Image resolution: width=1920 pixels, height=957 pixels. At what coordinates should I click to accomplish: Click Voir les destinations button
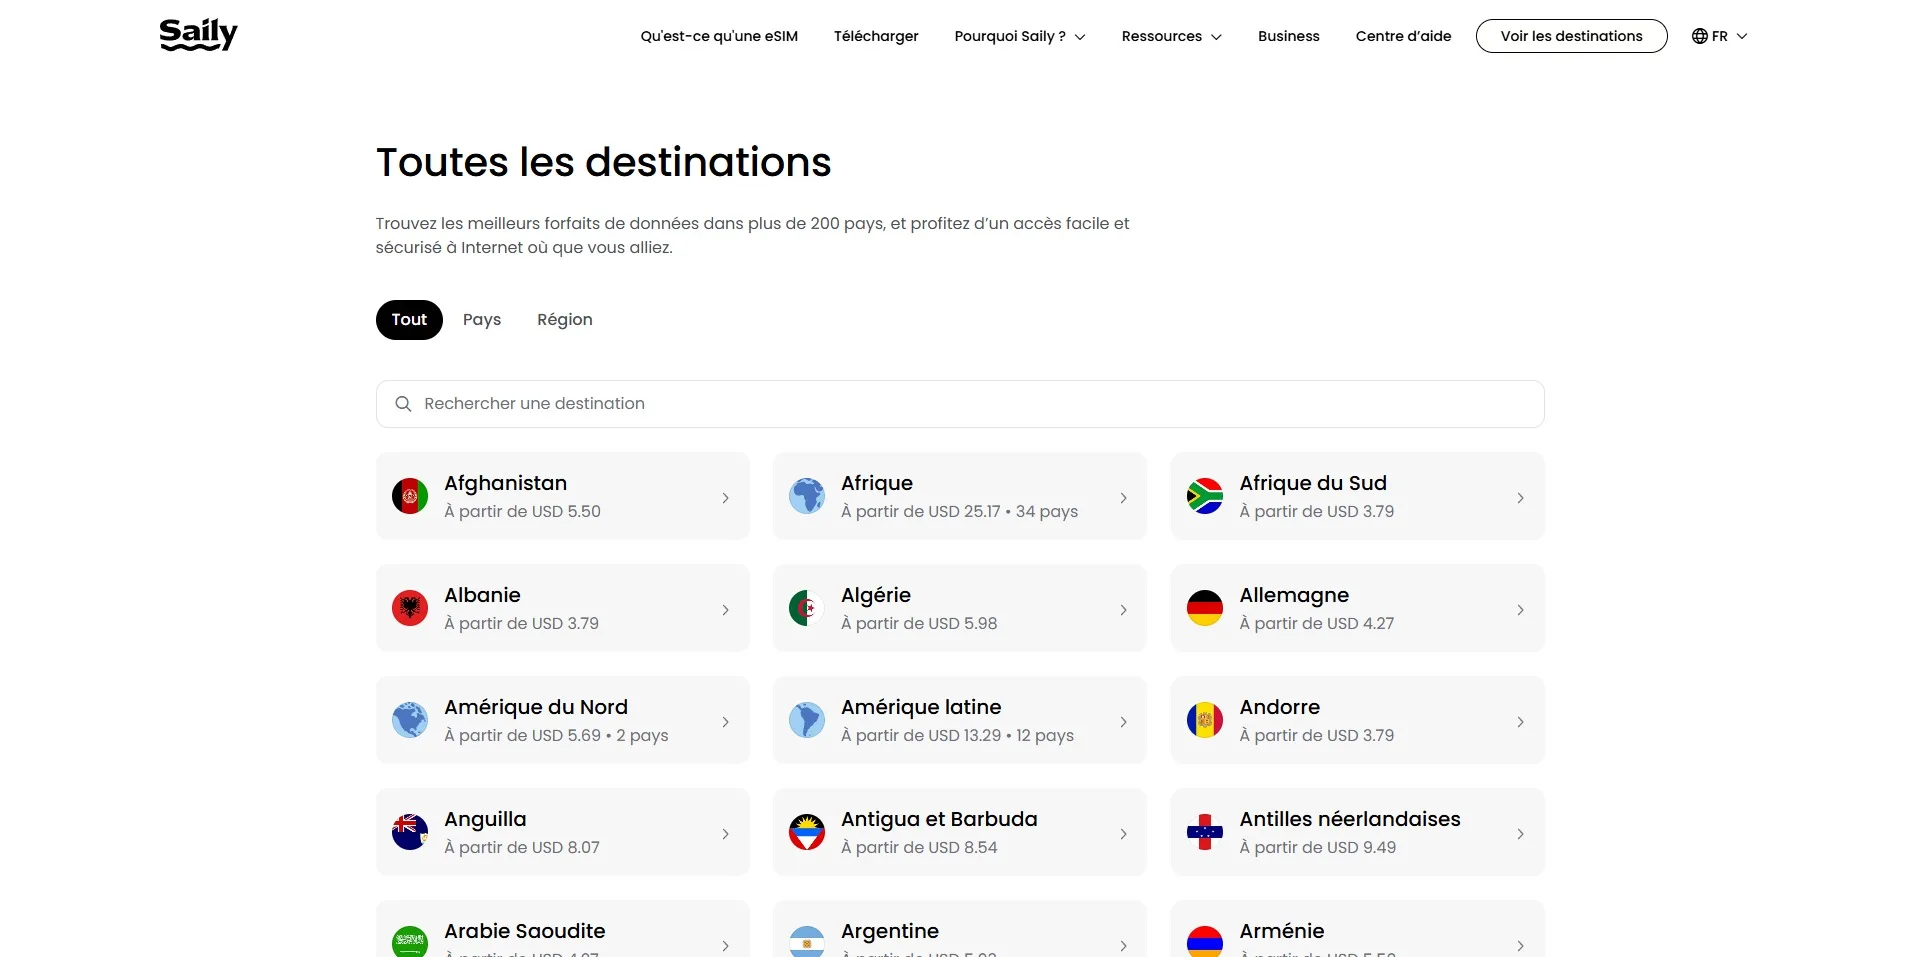1572,36
